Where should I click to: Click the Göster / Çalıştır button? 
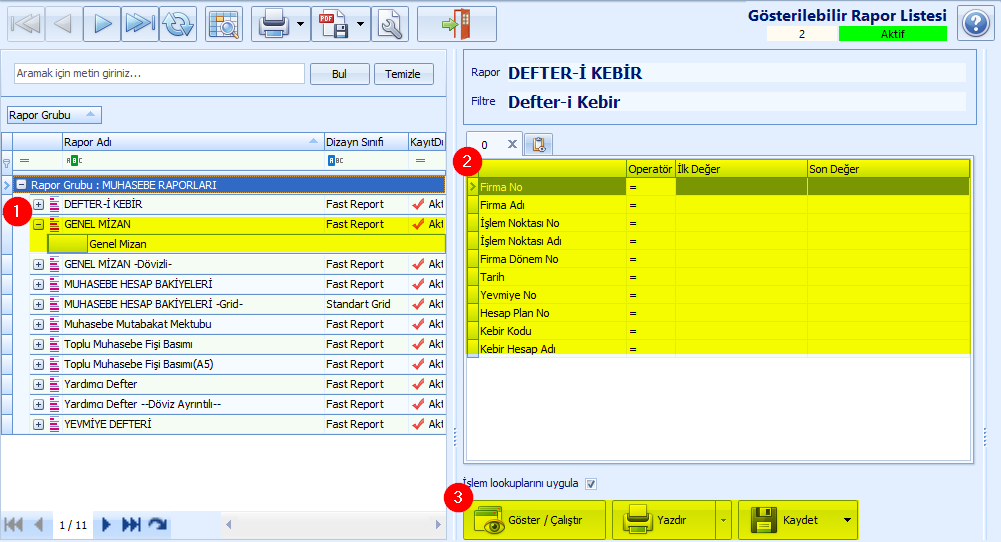(x=534, y=520)
